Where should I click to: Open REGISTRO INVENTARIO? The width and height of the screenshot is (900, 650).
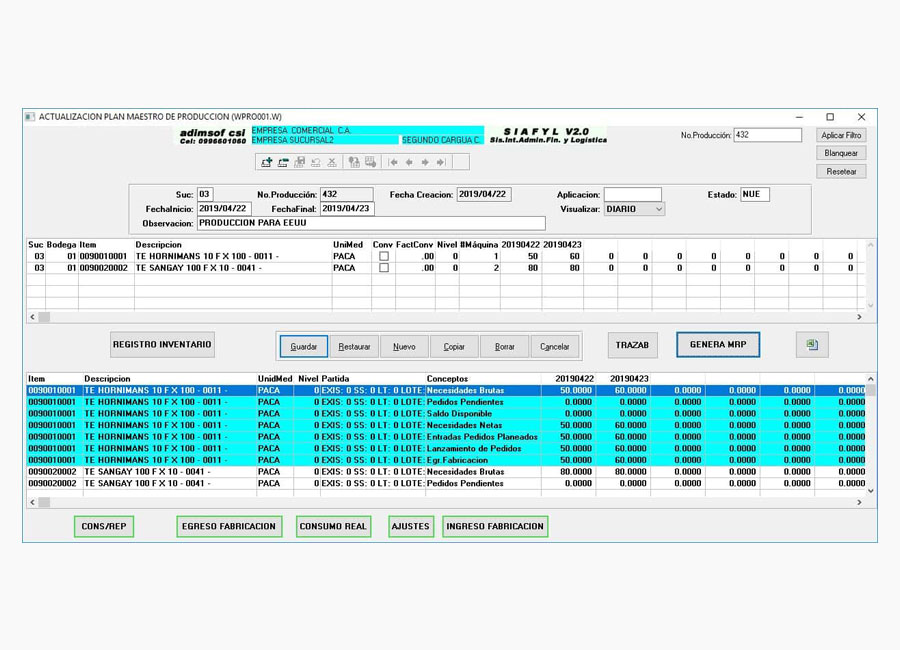click(162, 345)
